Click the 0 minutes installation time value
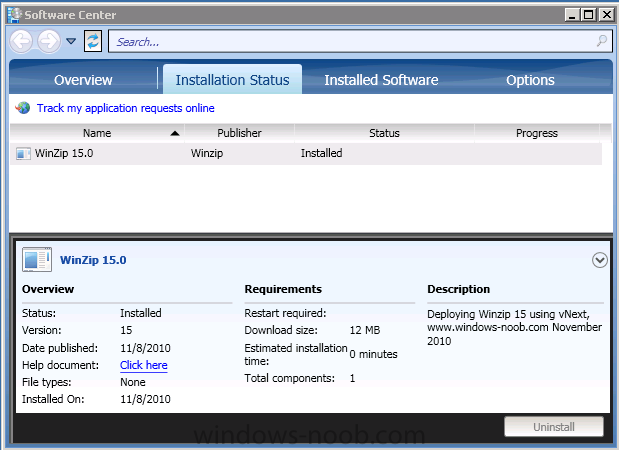Viewport: 619px width, 450px height. coord(373,354)
